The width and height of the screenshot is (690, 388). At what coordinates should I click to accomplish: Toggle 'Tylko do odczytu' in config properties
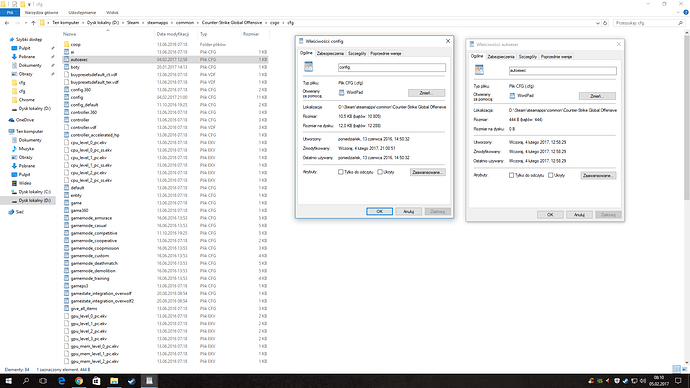click(341, 172)
